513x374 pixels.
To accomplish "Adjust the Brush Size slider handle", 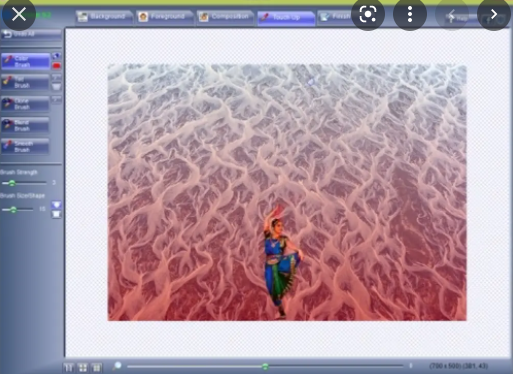I will (13, 209).
